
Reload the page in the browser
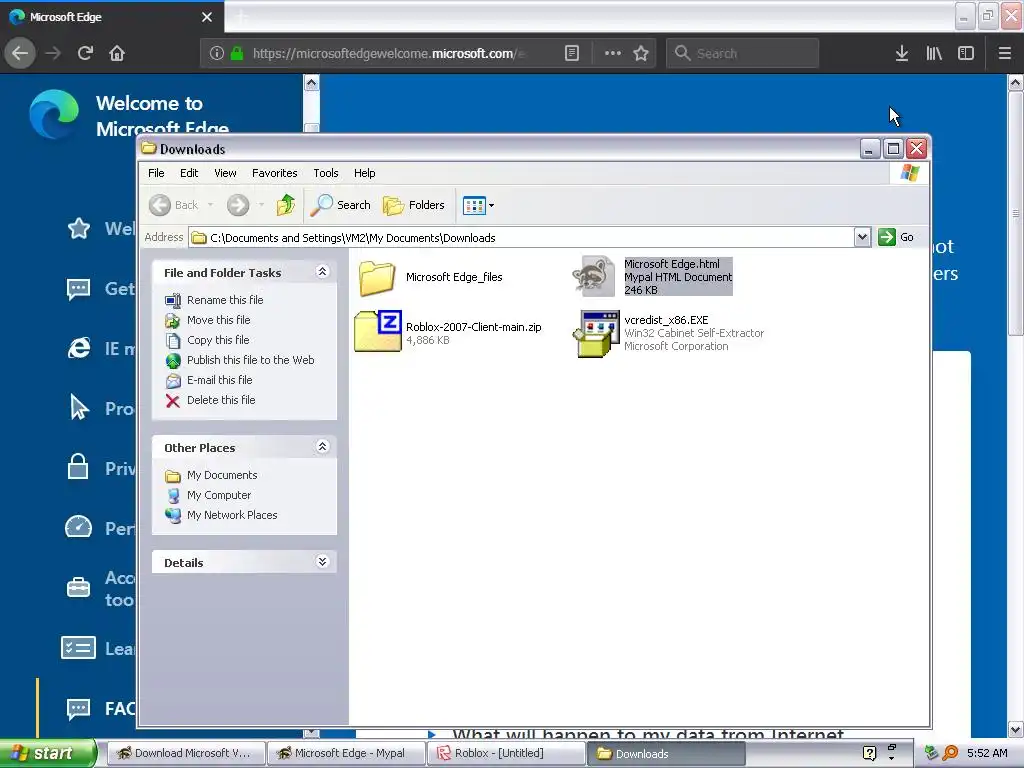(x=85, y=53)
